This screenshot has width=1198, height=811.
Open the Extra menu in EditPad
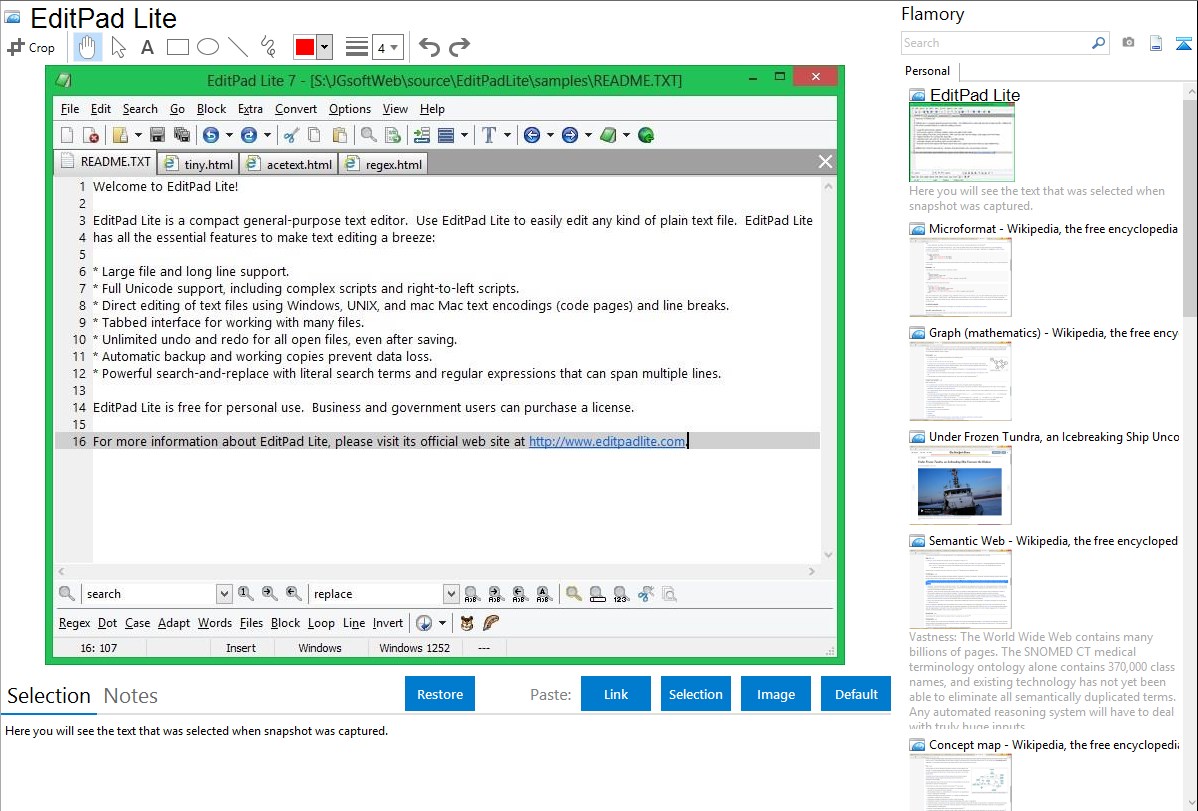[250, 109]
